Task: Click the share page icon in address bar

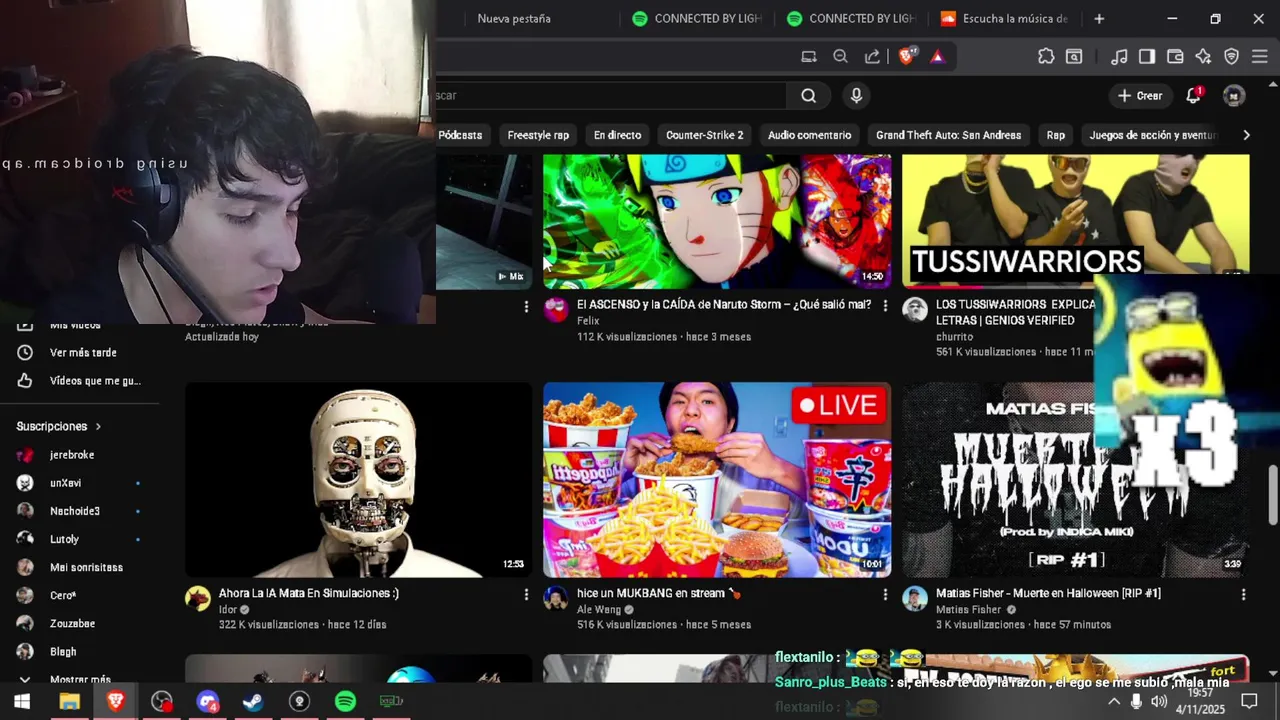Action: 872,57
